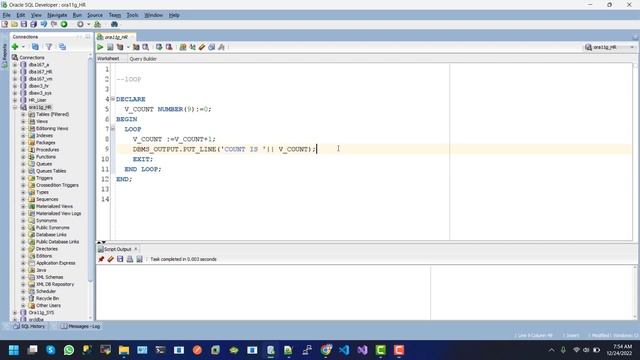Open WhatsApp from the taskbar
Screen dimensions: 640x360
(x=69, y=350)
